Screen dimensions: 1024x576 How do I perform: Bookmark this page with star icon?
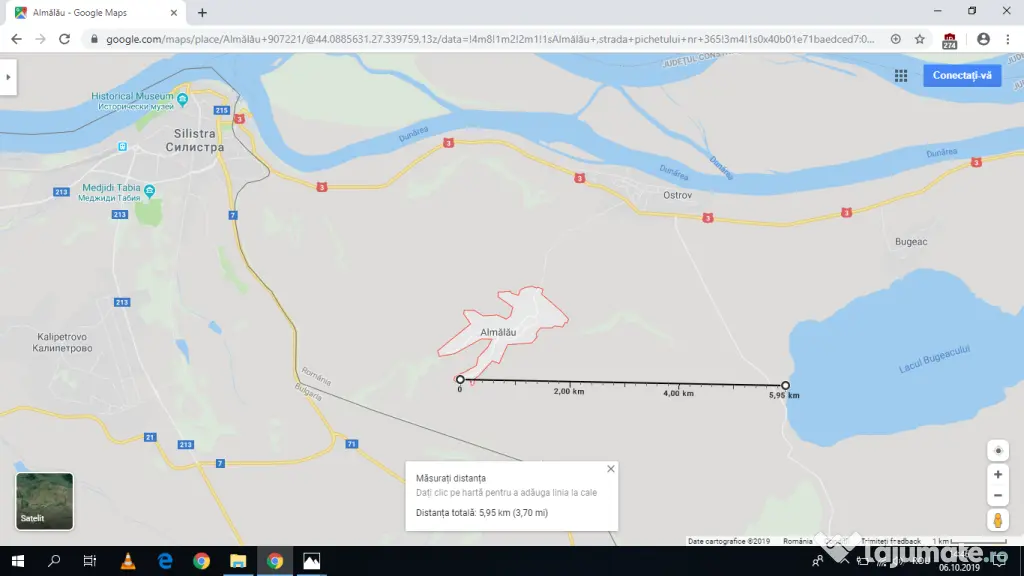920,39
